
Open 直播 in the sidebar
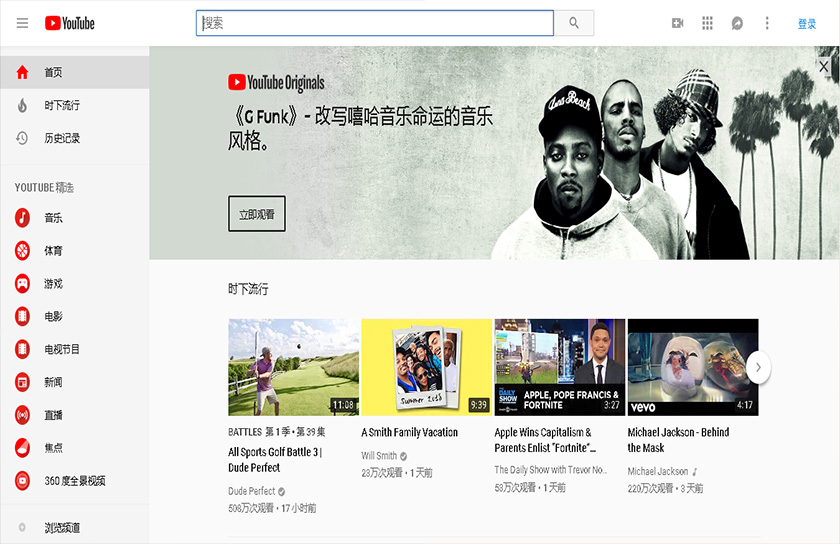pyautogui.click(x=53, y=415)
